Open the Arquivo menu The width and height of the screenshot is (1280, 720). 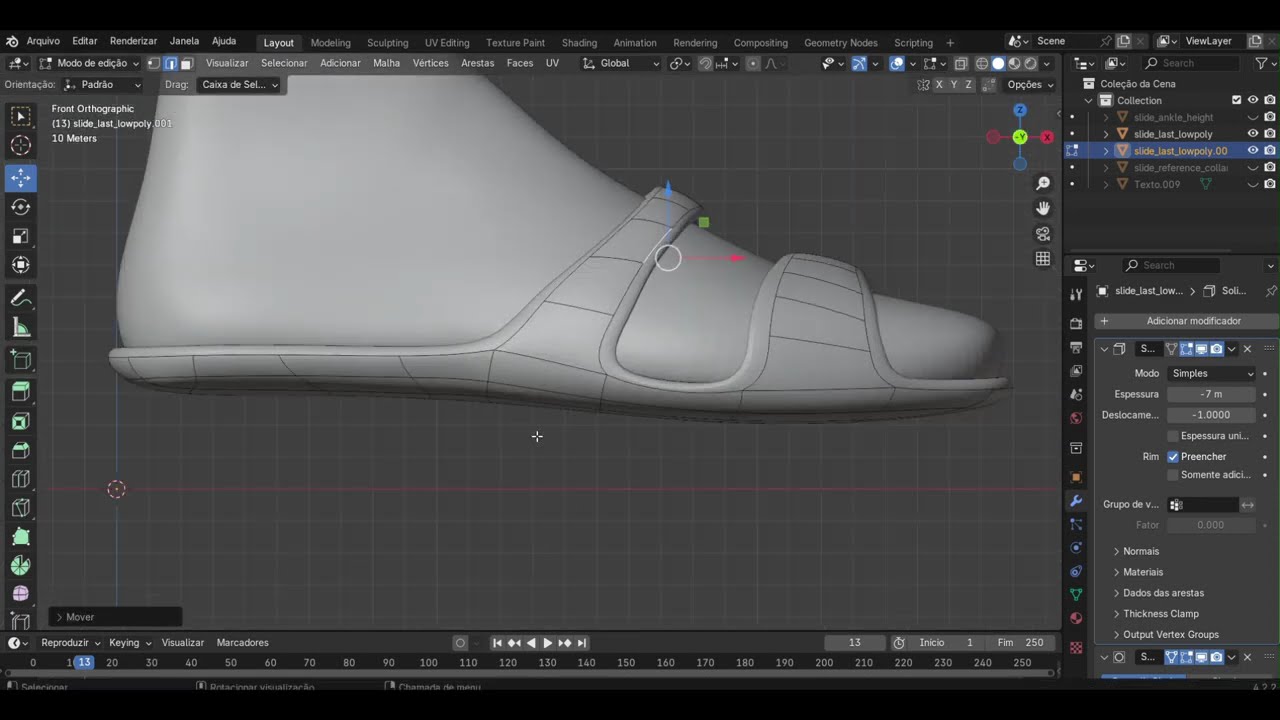43,41
